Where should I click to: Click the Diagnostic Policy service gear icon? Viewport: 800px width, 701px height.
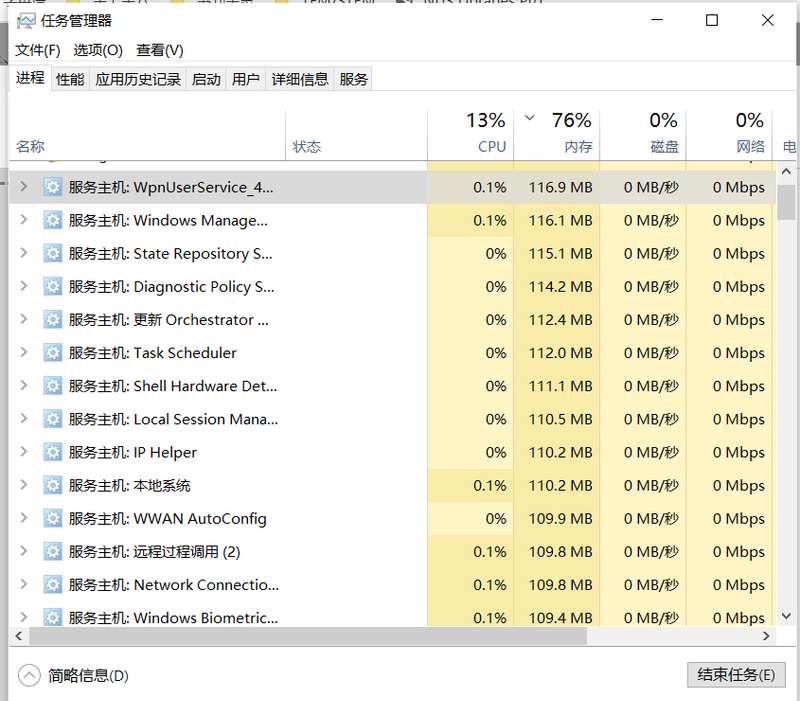click(53, 287)
